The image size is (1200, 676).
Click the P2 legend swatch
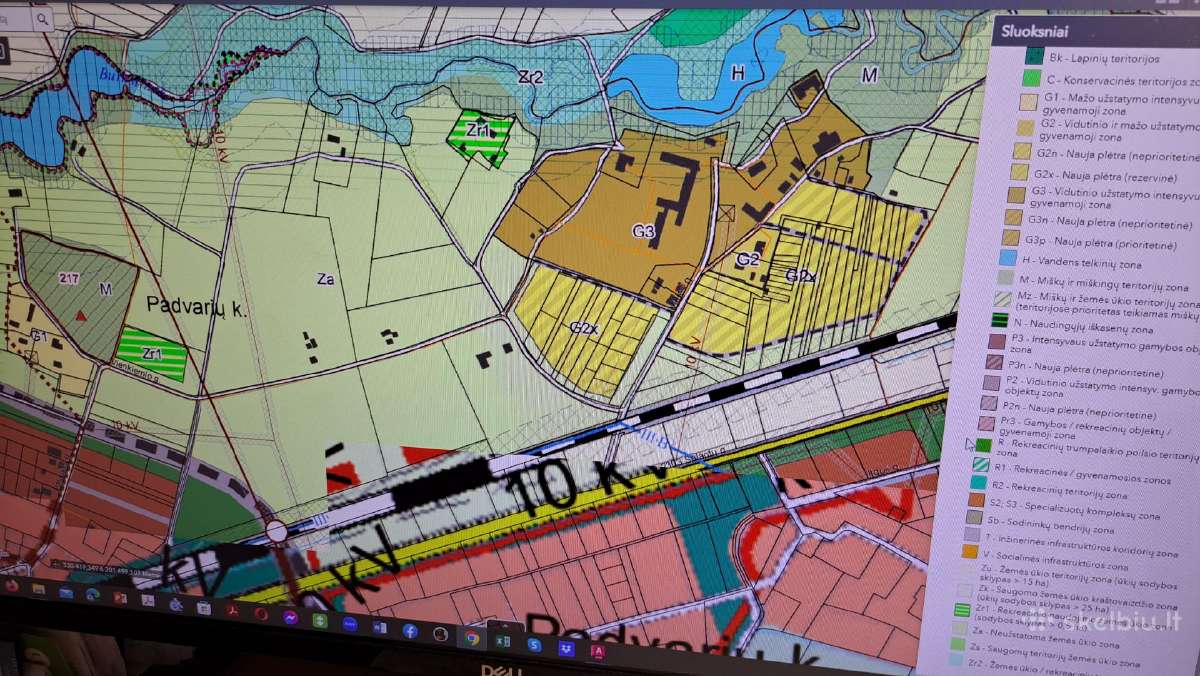pyautogui.click(x=991, y=383)
